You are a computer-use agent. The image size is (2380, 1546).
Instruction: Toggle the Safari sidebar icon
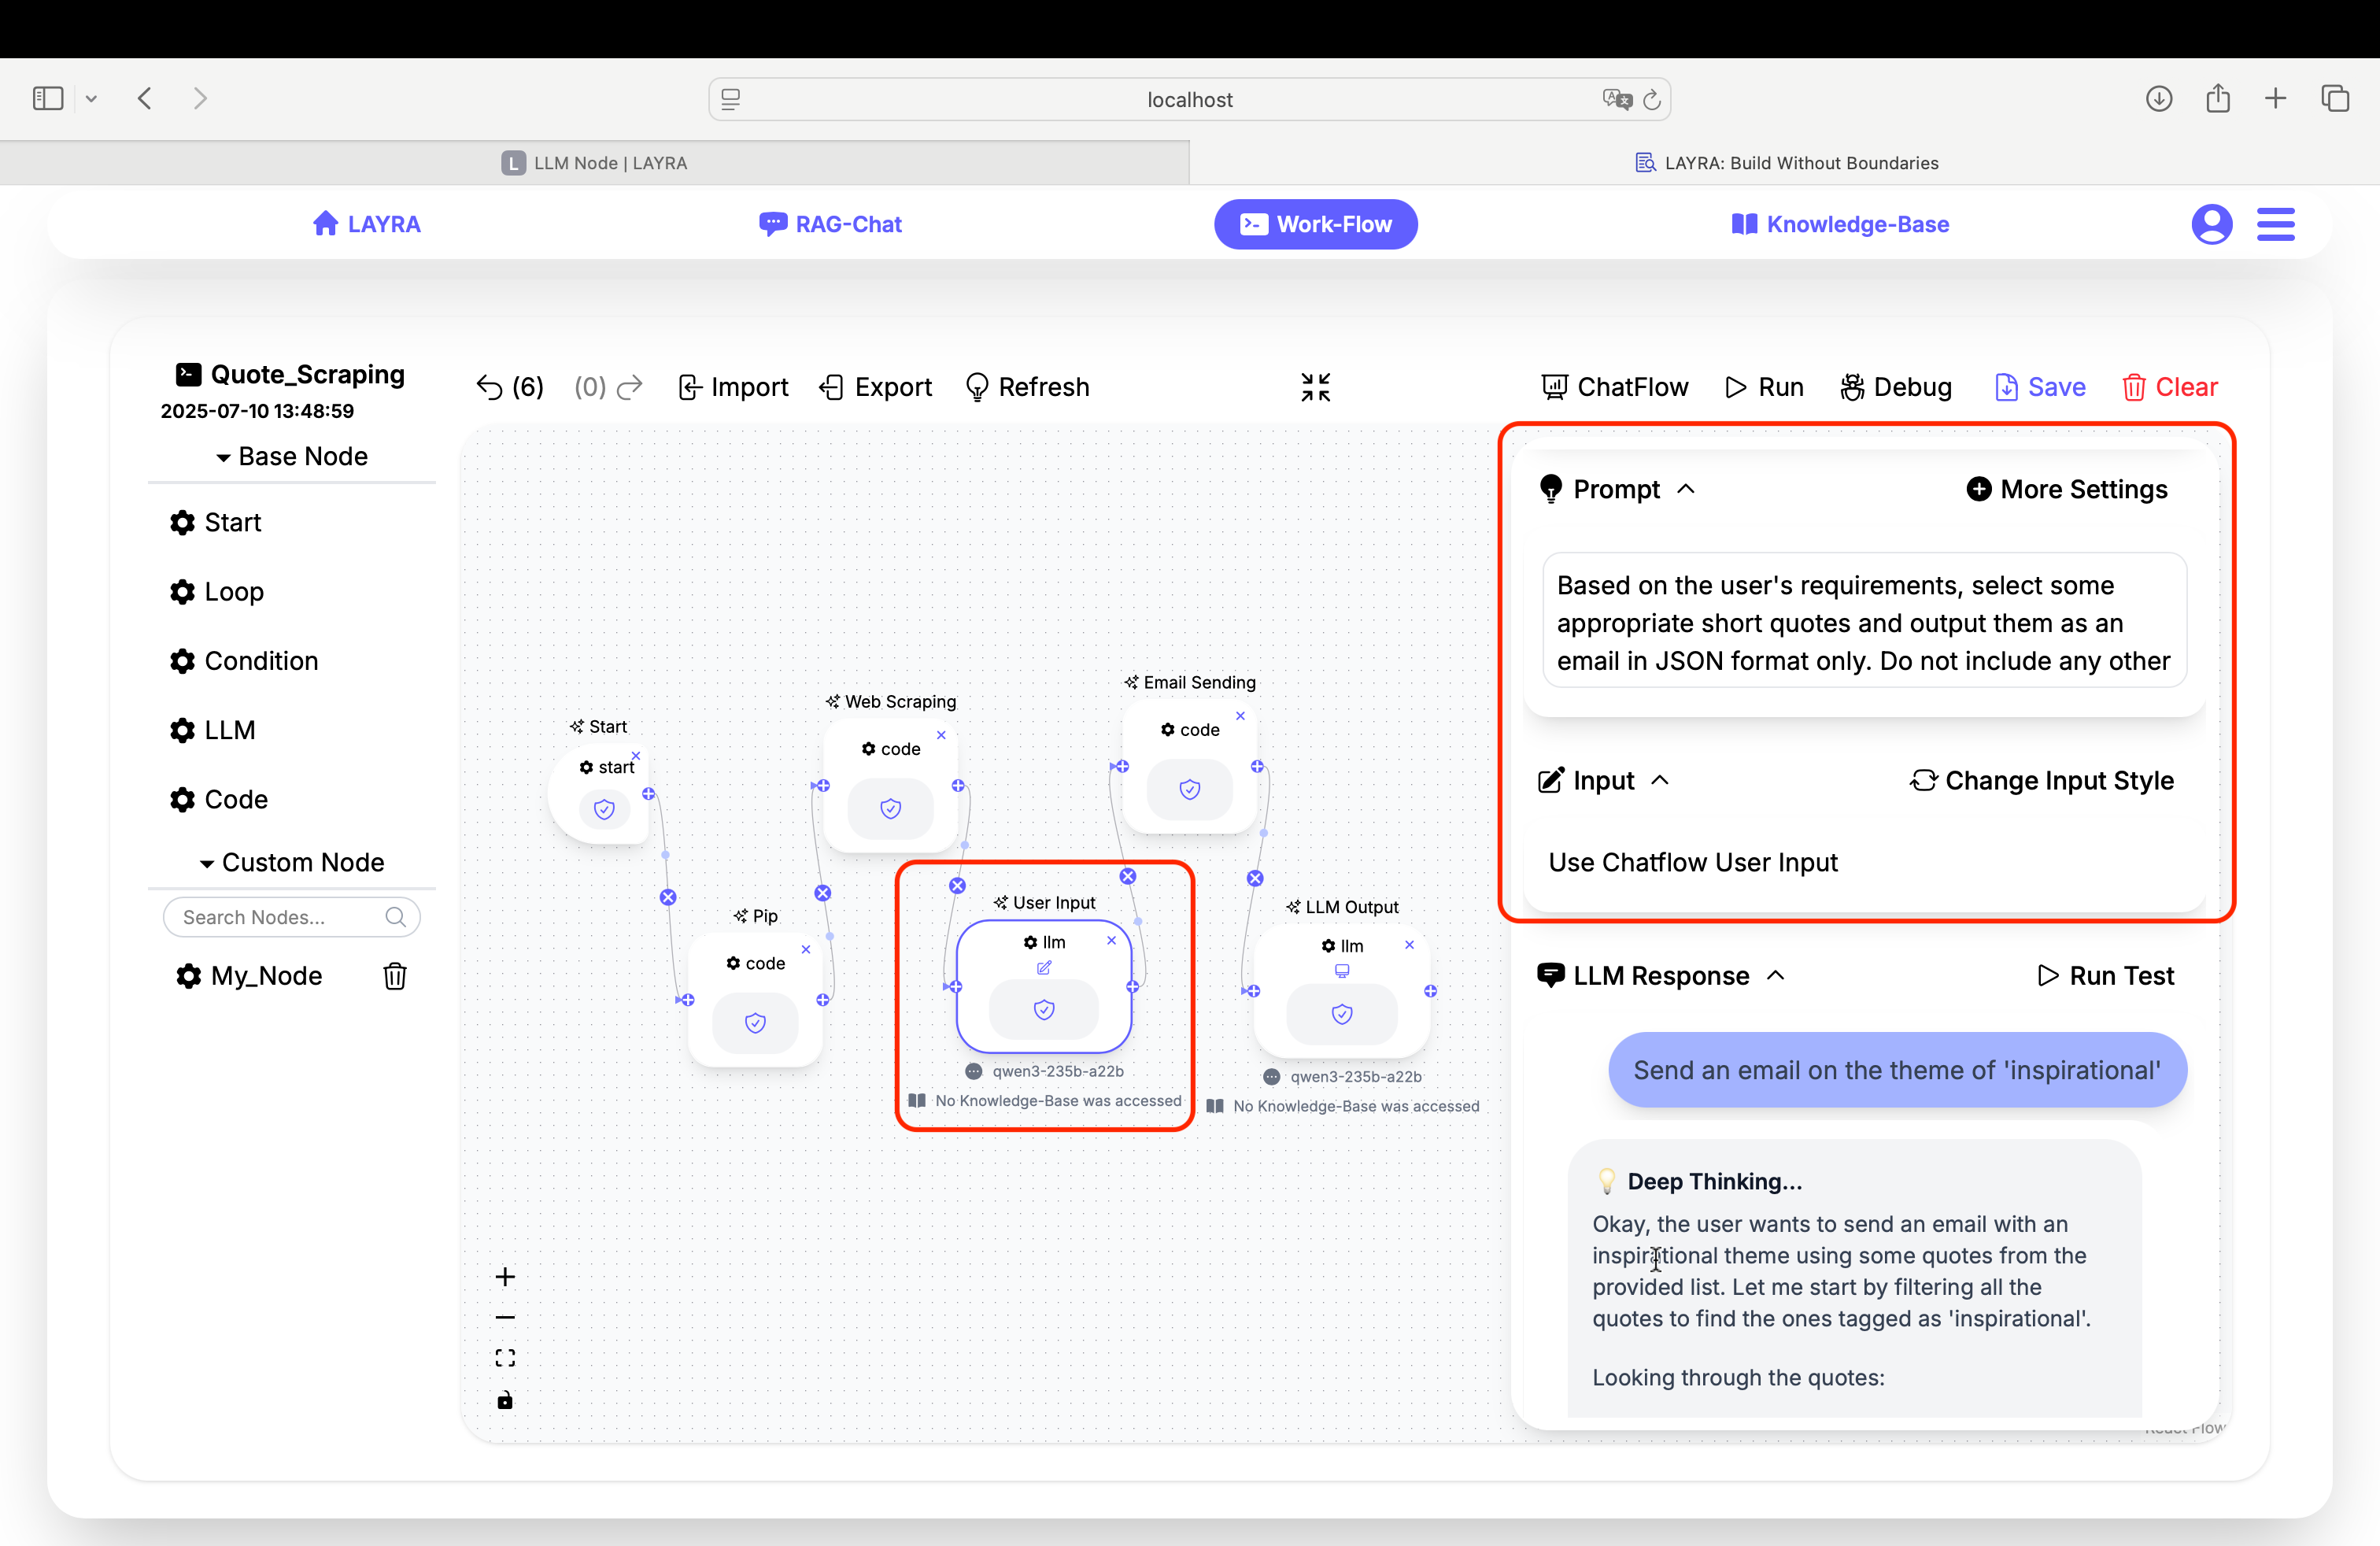click(x=48, y=98)
